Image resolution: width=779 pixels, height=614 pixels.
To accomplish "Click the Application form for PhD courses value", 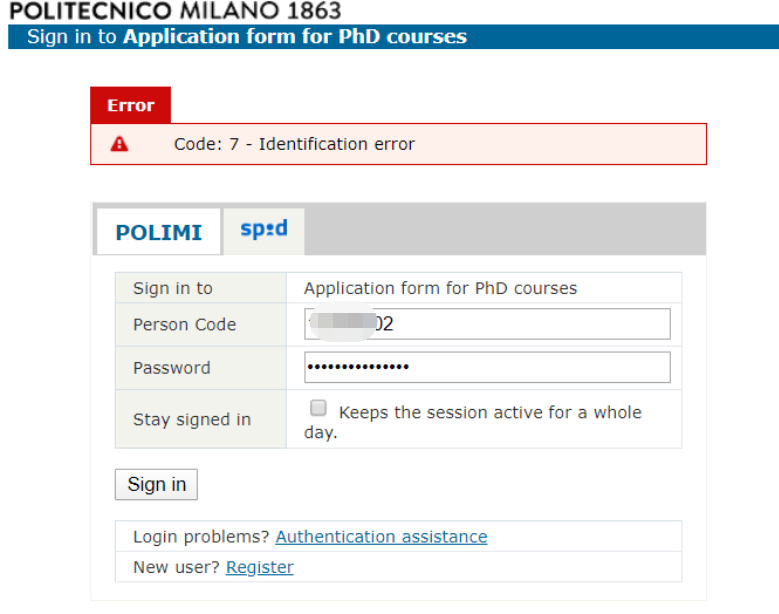I will click(440, 288).
